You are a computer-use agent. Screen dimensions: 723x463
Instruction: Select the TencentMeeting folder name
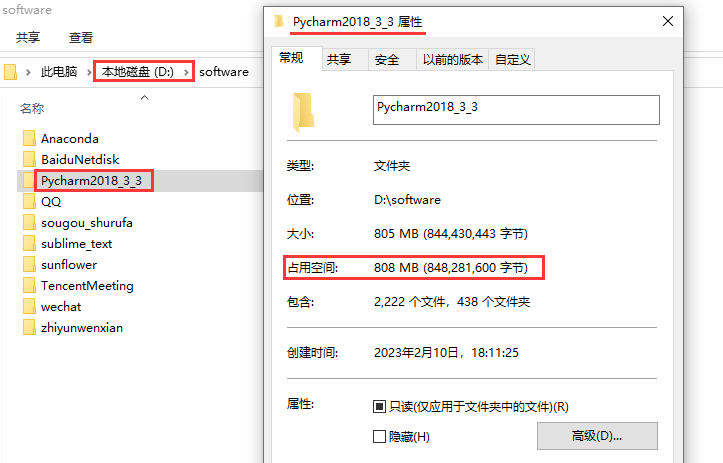point(87,285)
